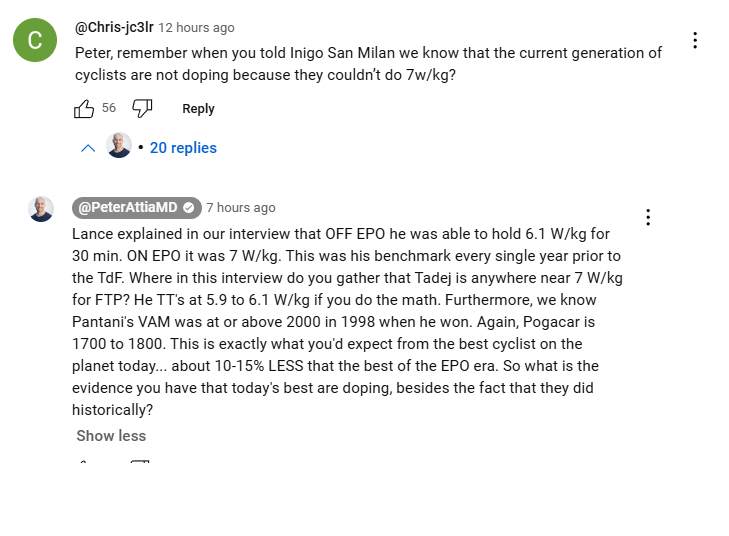This screenshot has width=729, height=536.
Task: Dislike the comment by @Chris-jc3lr
Action: coord(142,108)
